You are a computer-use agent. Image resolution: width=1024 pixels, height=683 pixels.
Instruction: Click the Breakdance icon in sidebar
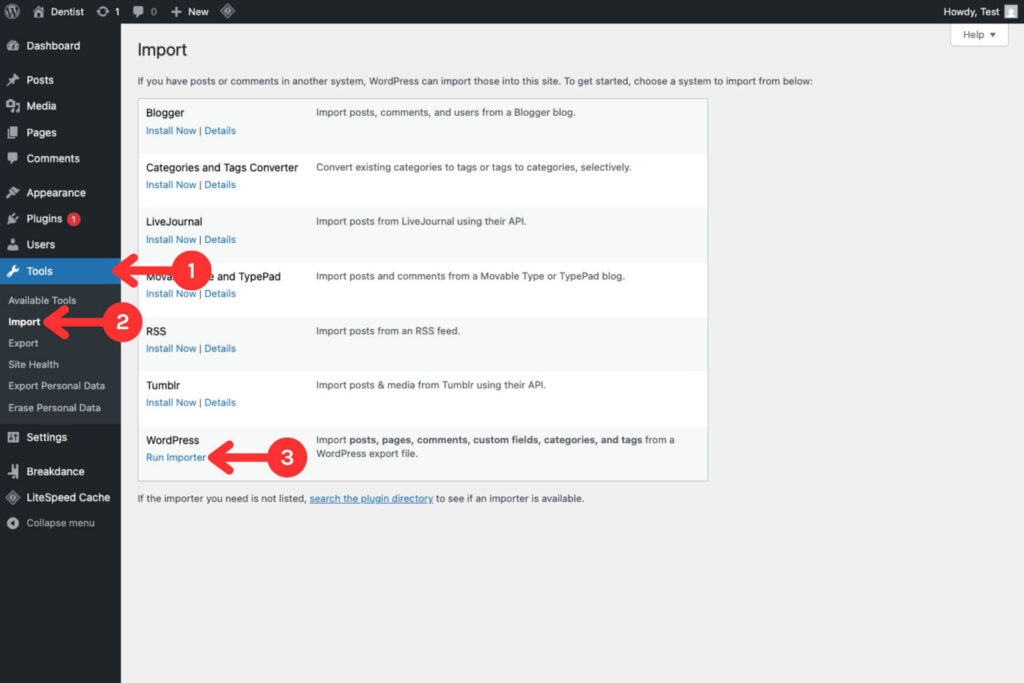(12, 471)
